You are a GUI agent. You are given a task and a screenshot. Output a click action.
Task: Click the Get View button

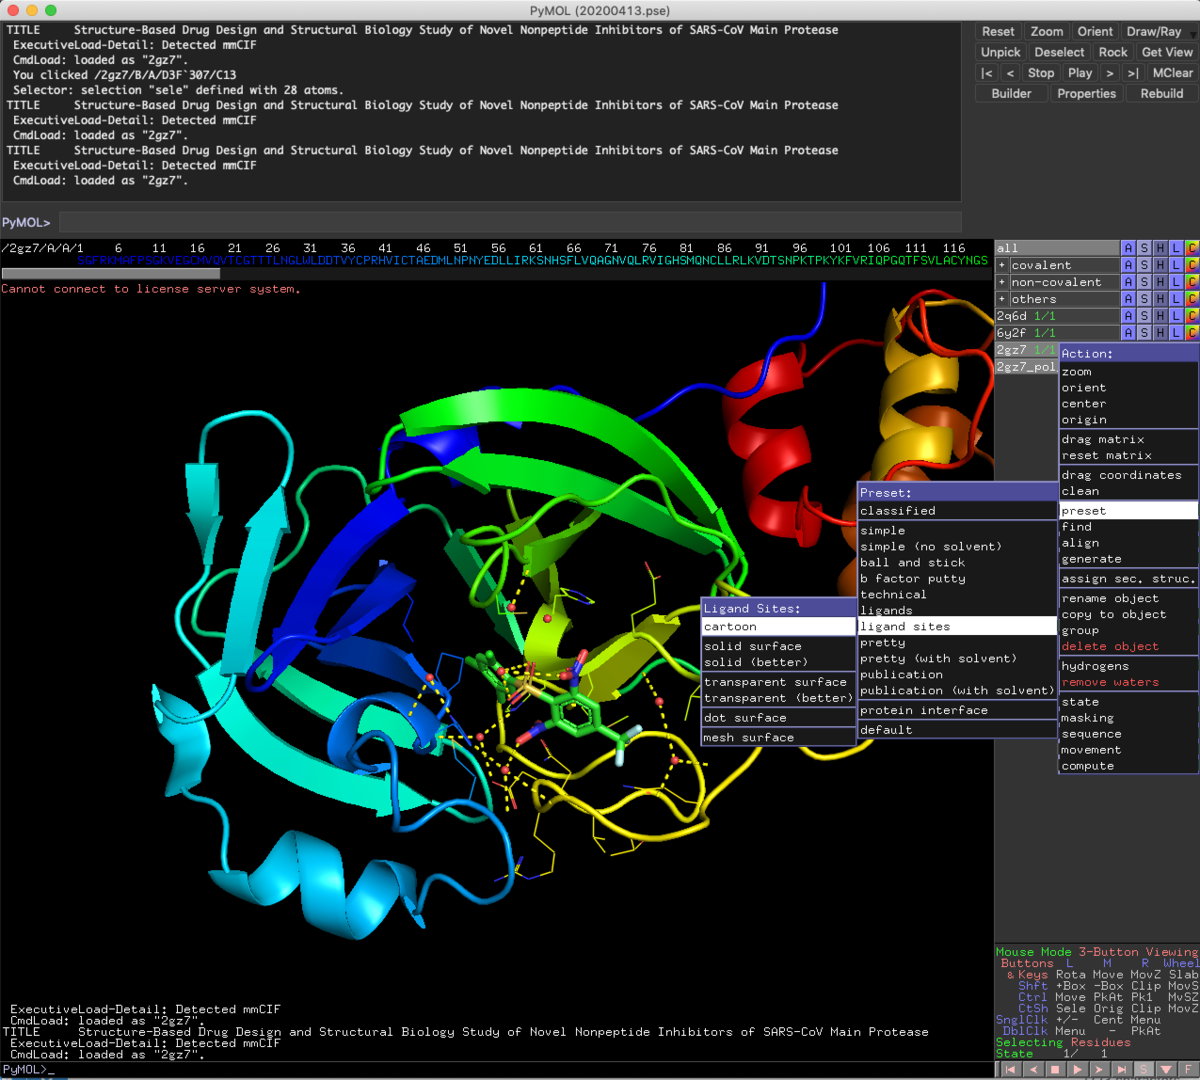pos(1167,52)
